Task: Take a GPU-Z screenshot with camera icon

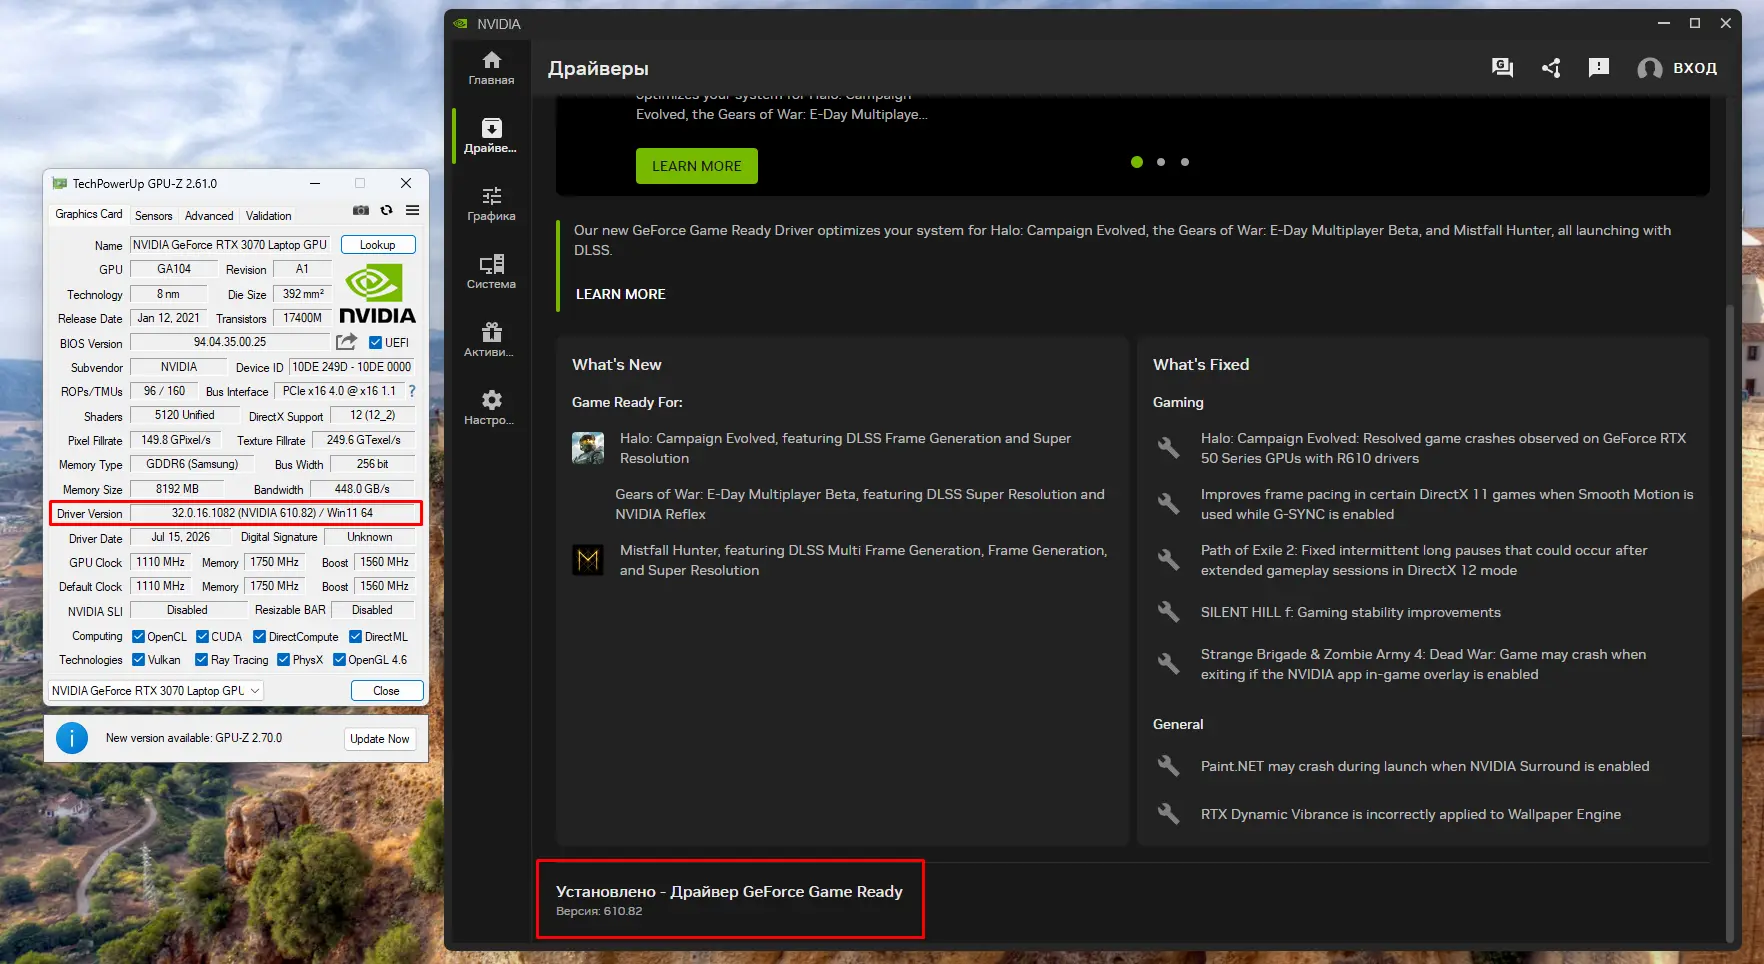Action: click(x=361, y=211)
